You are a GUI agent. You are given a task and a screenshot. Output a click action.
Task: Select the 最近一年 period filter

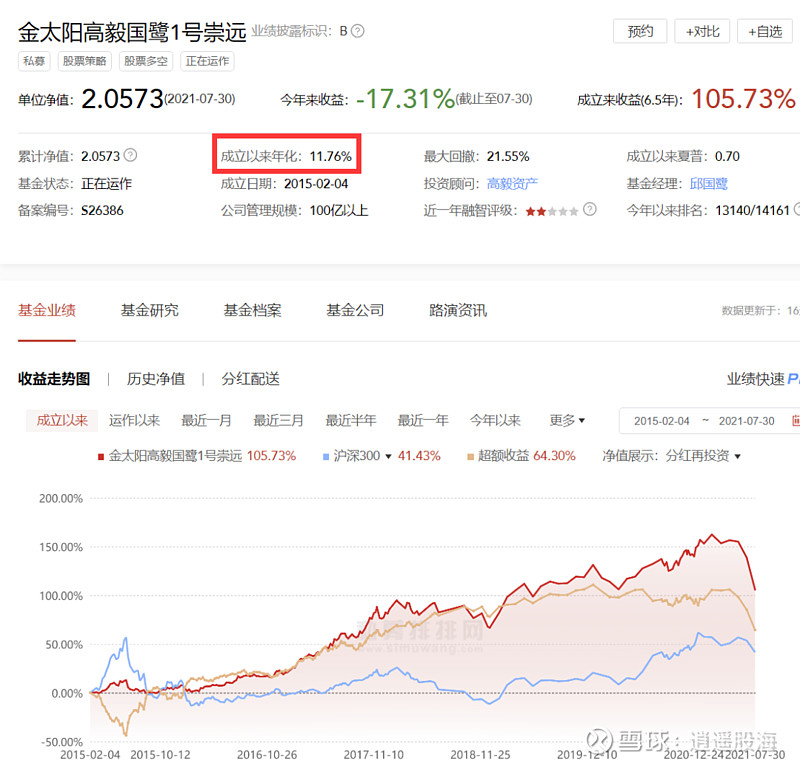pyautogui.click(x=423, y=421)
